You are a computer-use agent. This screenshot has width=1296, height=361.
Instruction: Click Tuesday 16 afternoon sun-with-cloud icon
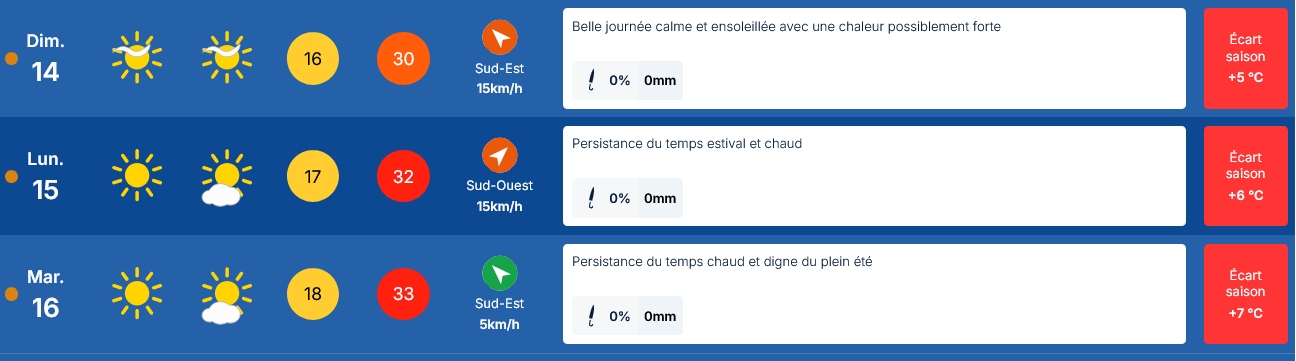coord(224,296)
